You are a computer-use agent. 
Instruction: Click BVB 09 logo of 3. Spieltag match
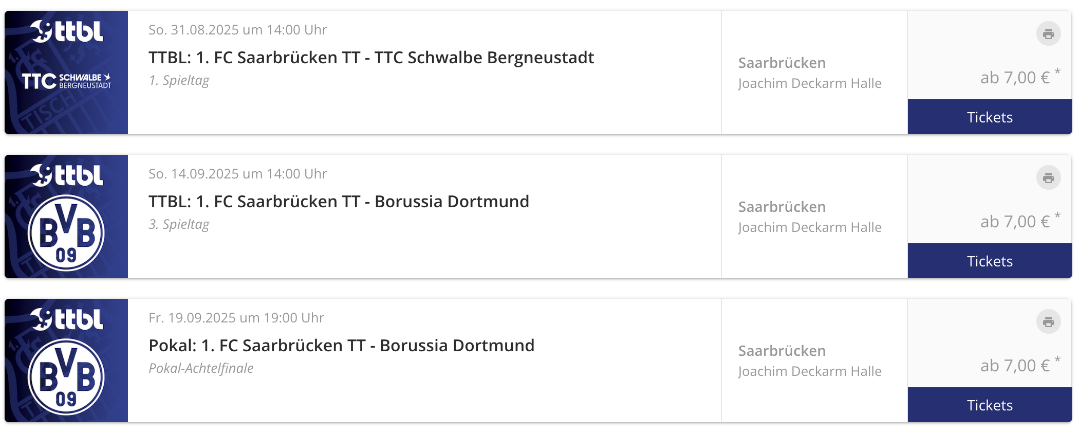coord(66,234)
